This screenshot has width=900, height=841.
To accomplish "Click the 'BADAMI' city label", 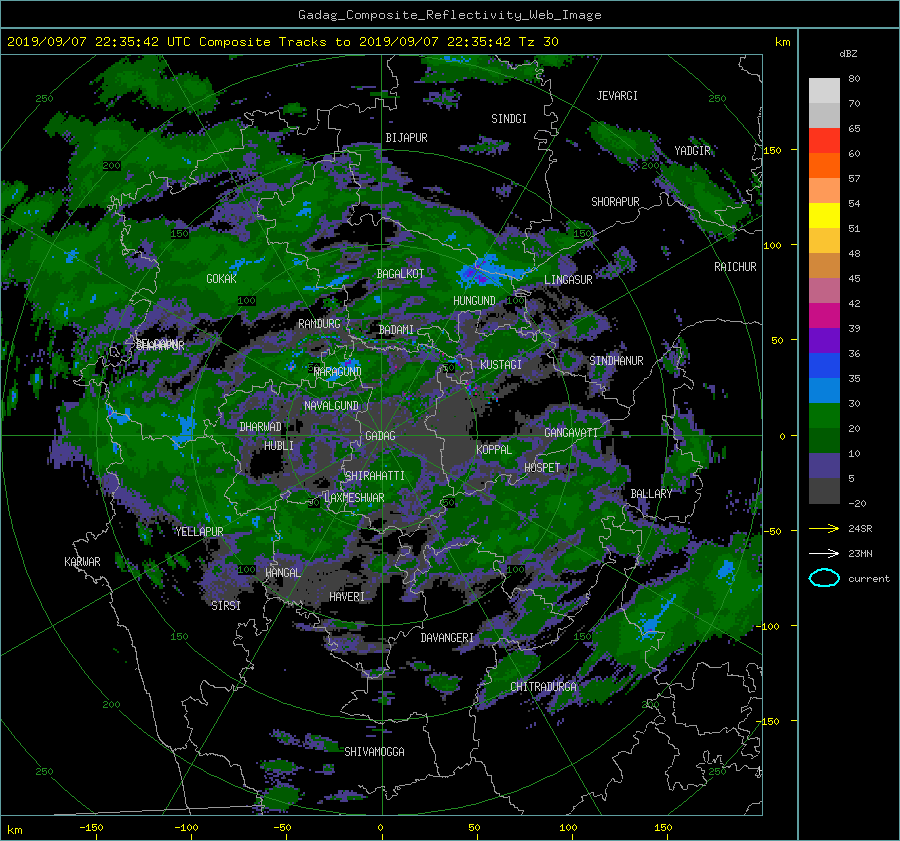I will pyautogui.click(x=396, y=330).
